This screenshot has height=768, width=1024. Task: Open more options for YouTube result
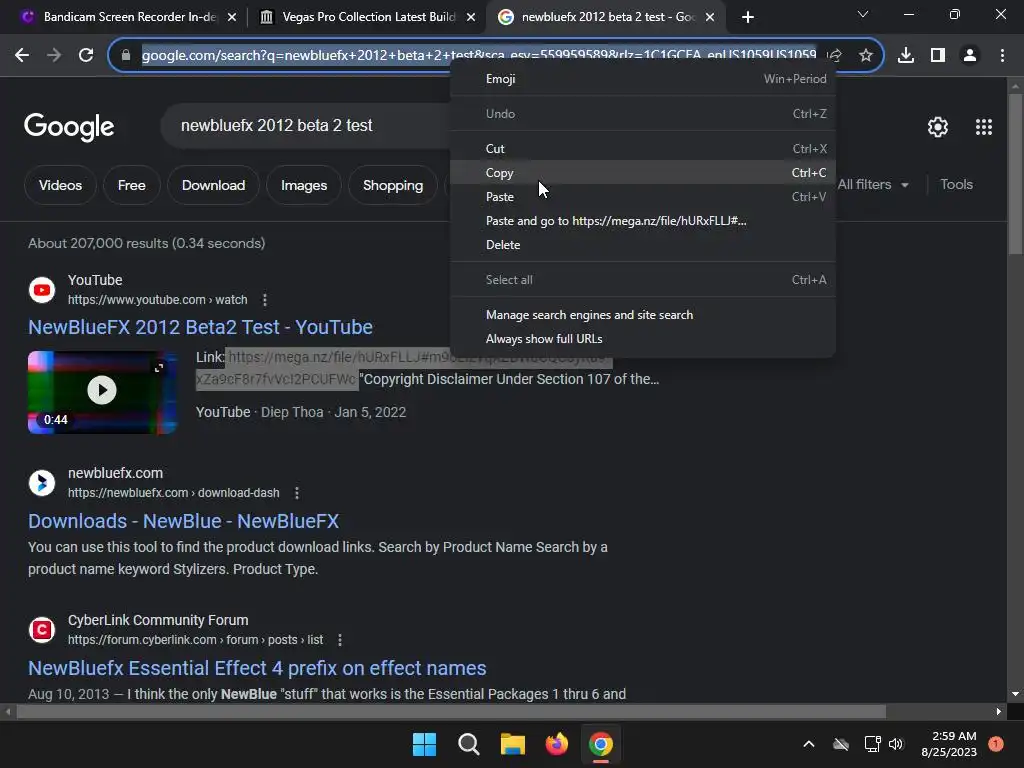coord(264,300)
